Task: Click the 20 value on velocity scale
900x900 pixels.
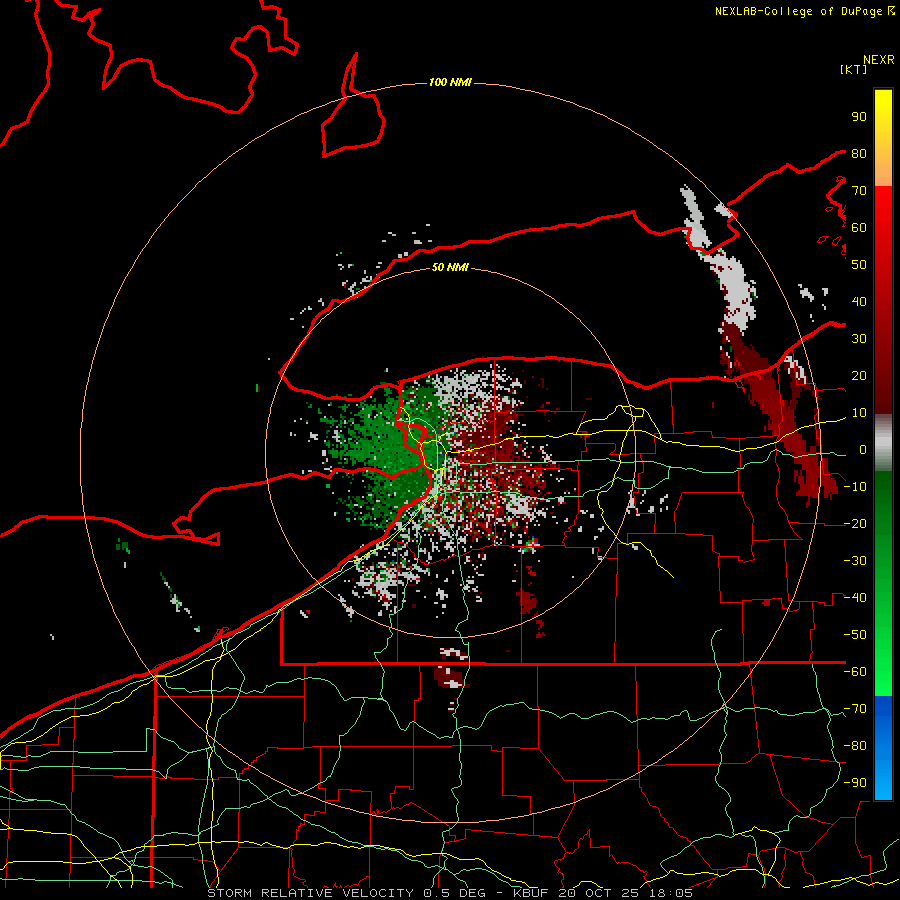Action: coord(859,375)
